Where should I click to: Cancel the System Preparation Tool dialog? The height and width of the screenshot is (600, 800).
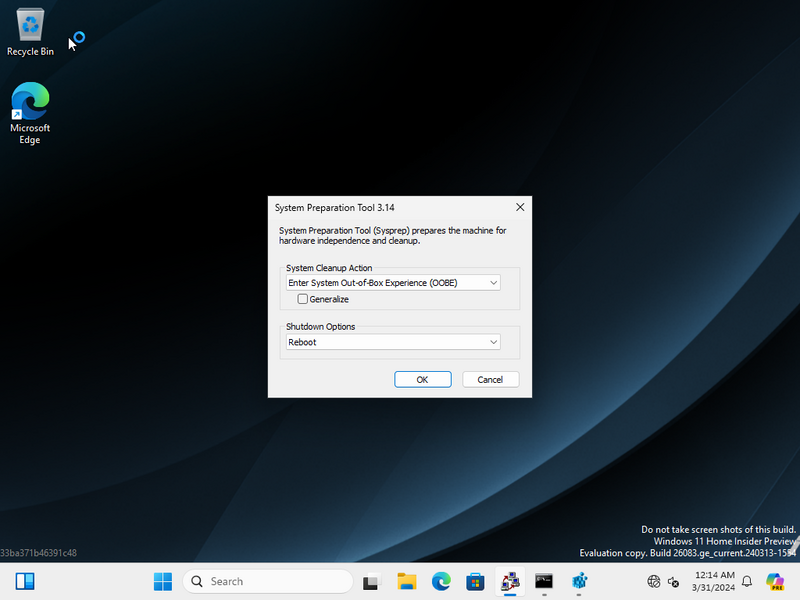coord(490,380)
